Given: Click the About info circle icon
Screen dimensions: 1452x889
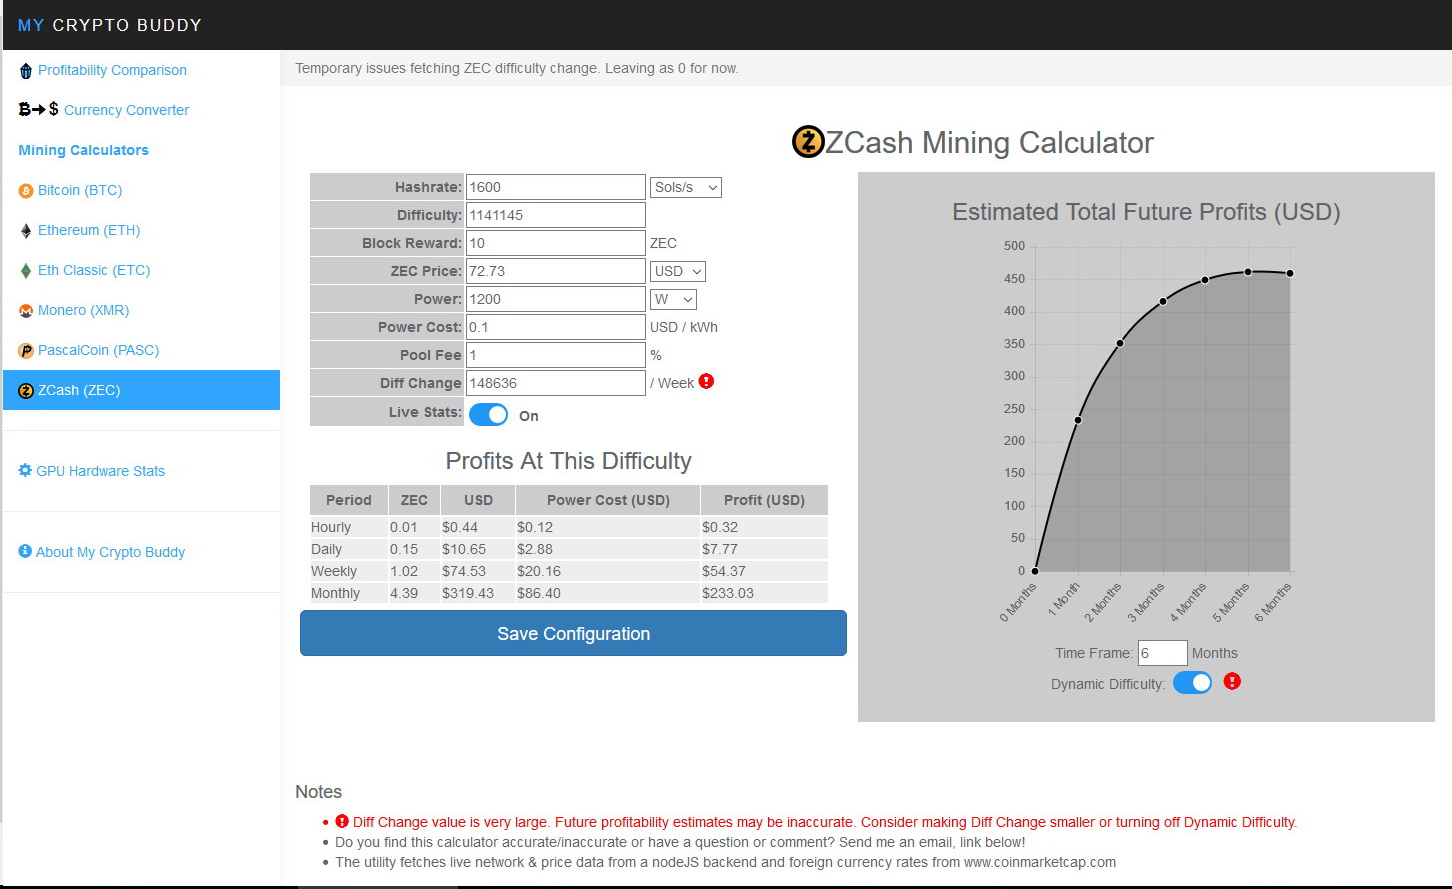Looking at the screenshot, I should coord(25,551).
